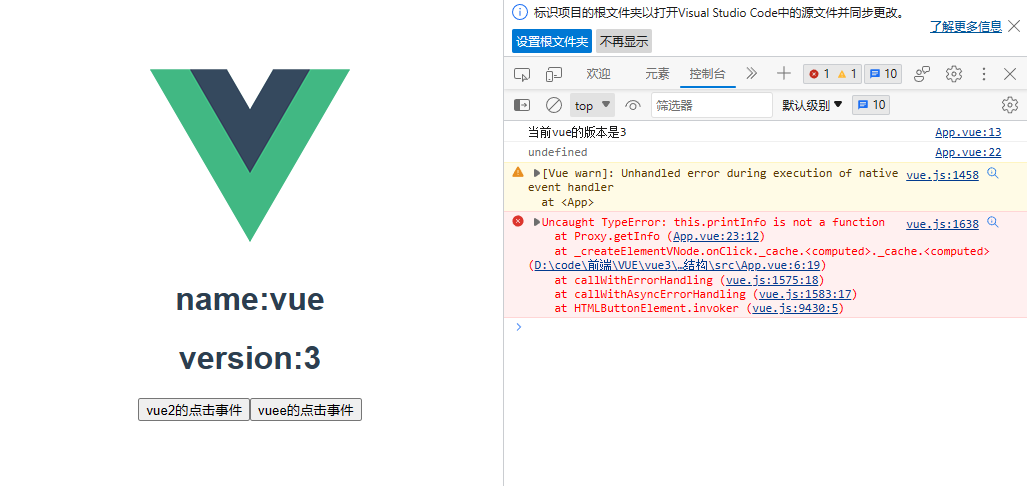Image resolution: width=1027 pixels, height=486 pixels.
Task: Click the issues count 10 in console toolbar
Action: coord(871,105)
